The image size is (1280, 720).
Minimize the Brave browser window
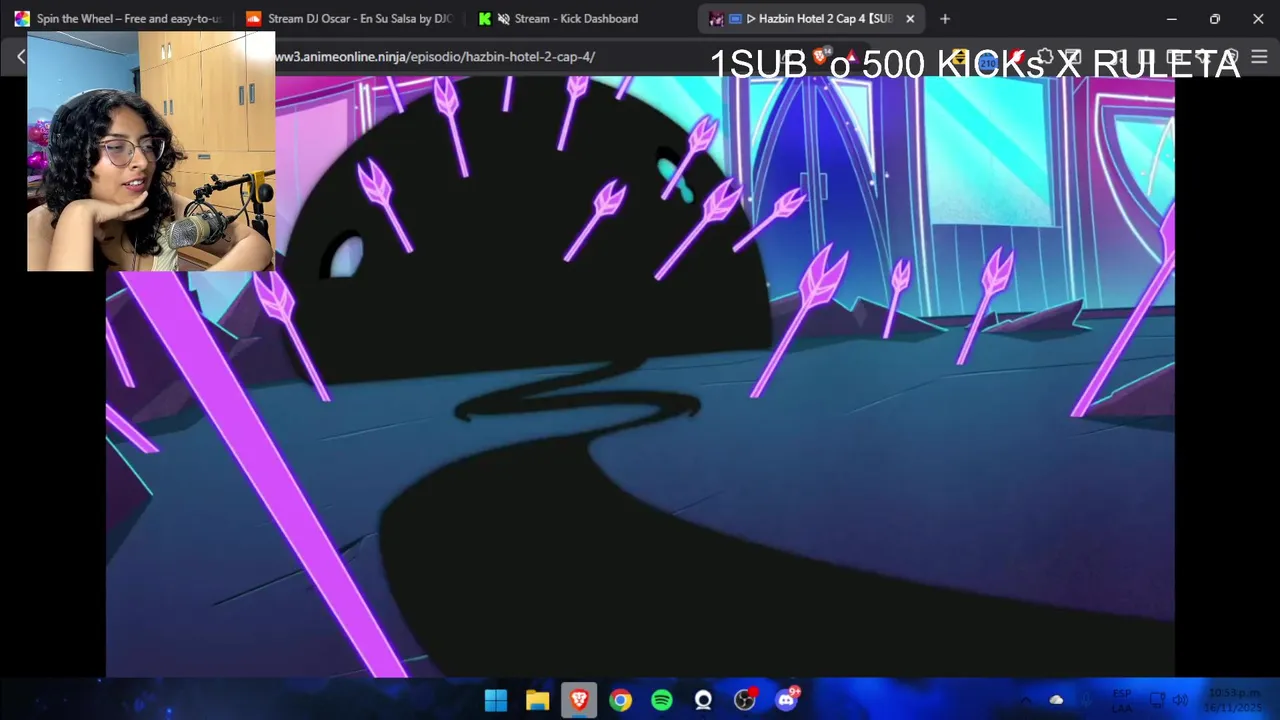(1172, 18)
